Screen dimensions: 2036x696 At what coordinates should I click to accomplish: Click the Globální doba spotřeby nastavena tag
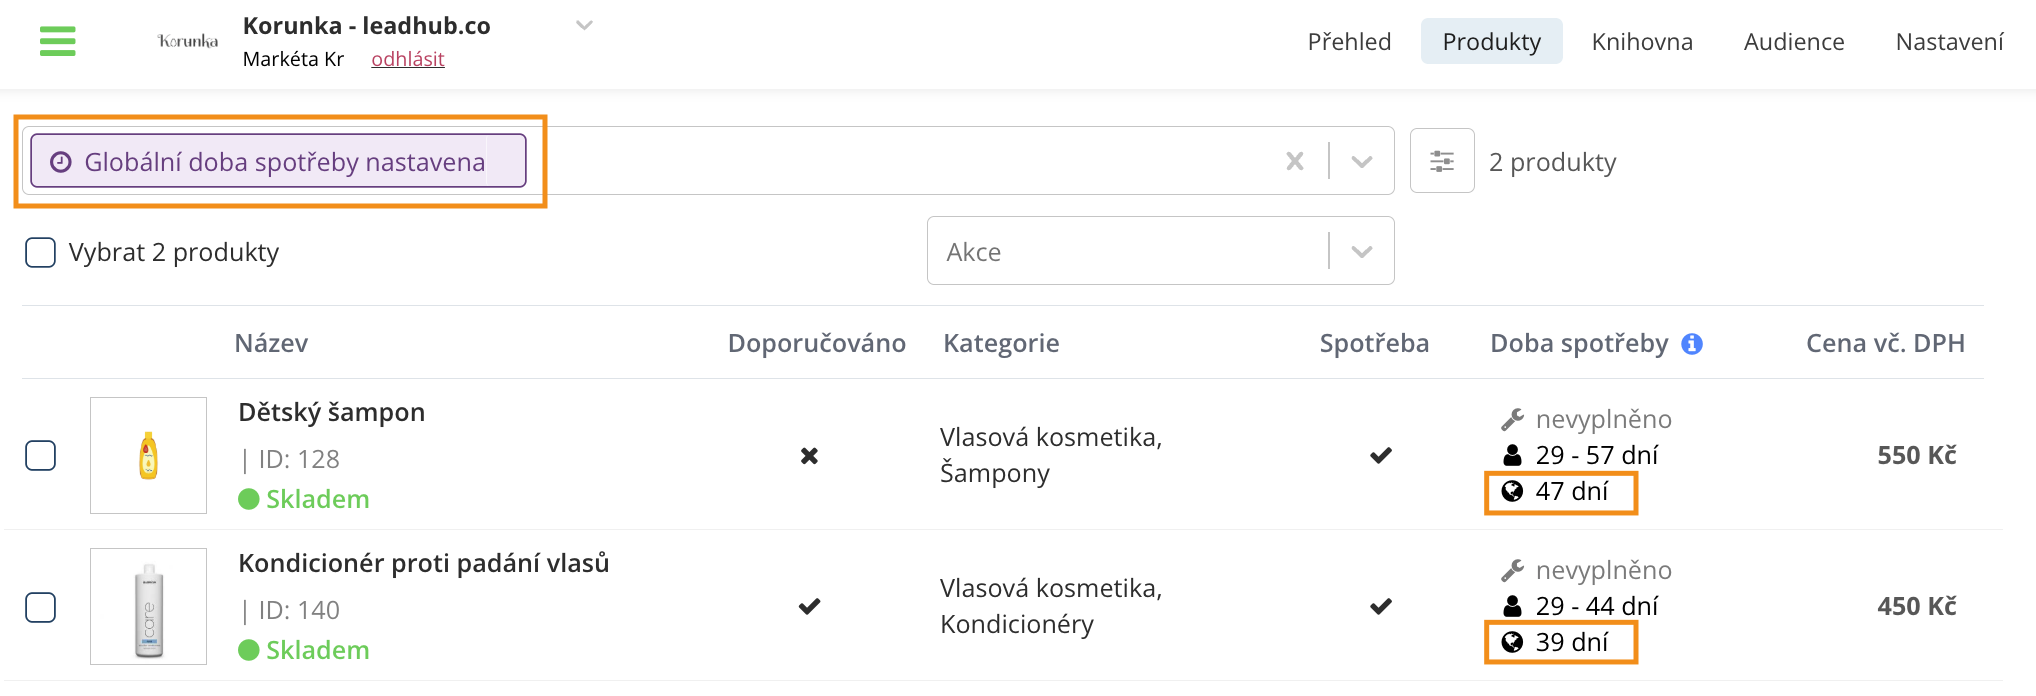(x=278, y=161)
